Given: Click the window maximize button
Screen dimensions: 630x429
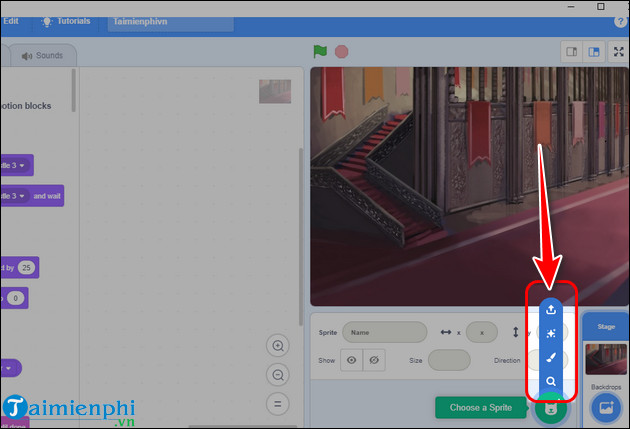Looking at the screenshot, I should coord(600,6).
